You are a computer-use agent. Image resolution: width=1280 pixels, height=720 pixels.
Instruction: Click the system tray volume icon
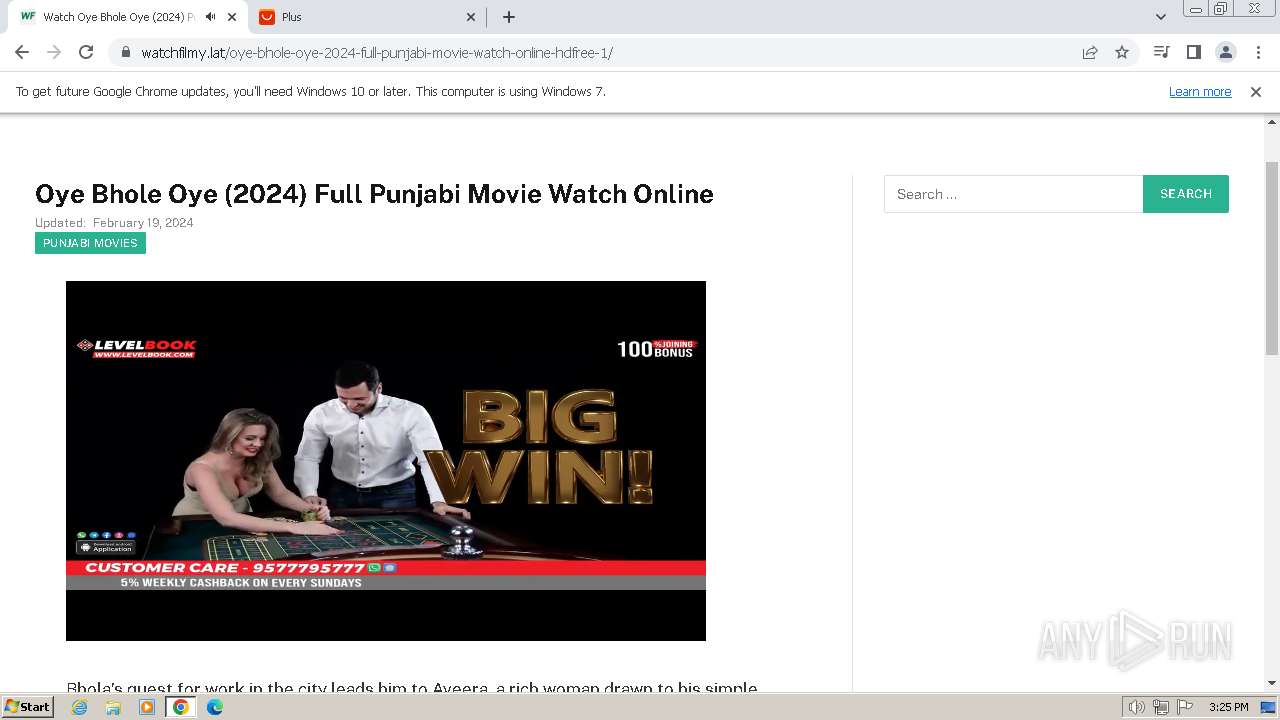point(1137,707)
